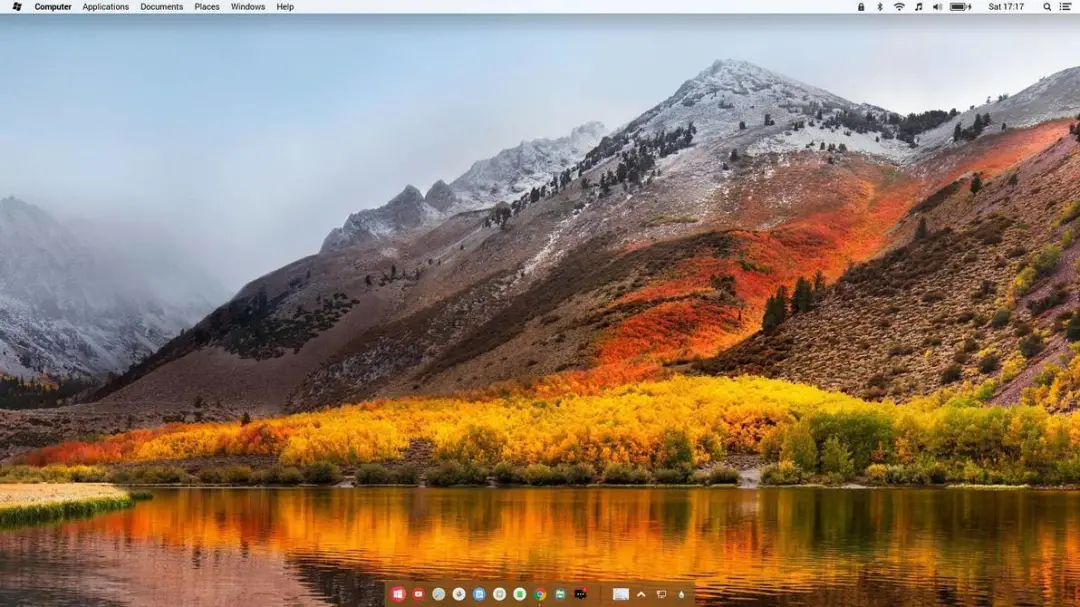The height and width of the screenshot is (607, 1080).
Task: Open Bluetooth status icon
Action: click(x=880, y=7)
